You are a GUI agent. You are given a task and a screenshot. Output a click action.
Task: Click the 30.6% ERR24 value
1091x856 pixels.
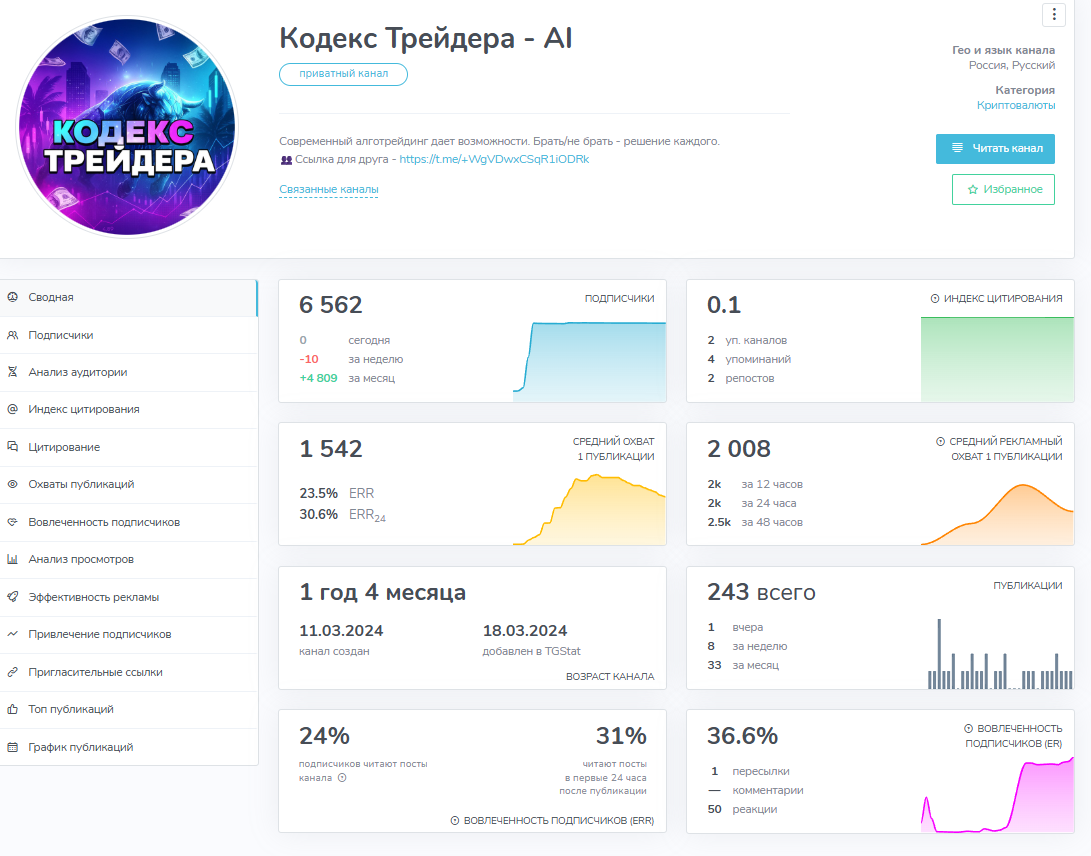[x=319, y=514]
